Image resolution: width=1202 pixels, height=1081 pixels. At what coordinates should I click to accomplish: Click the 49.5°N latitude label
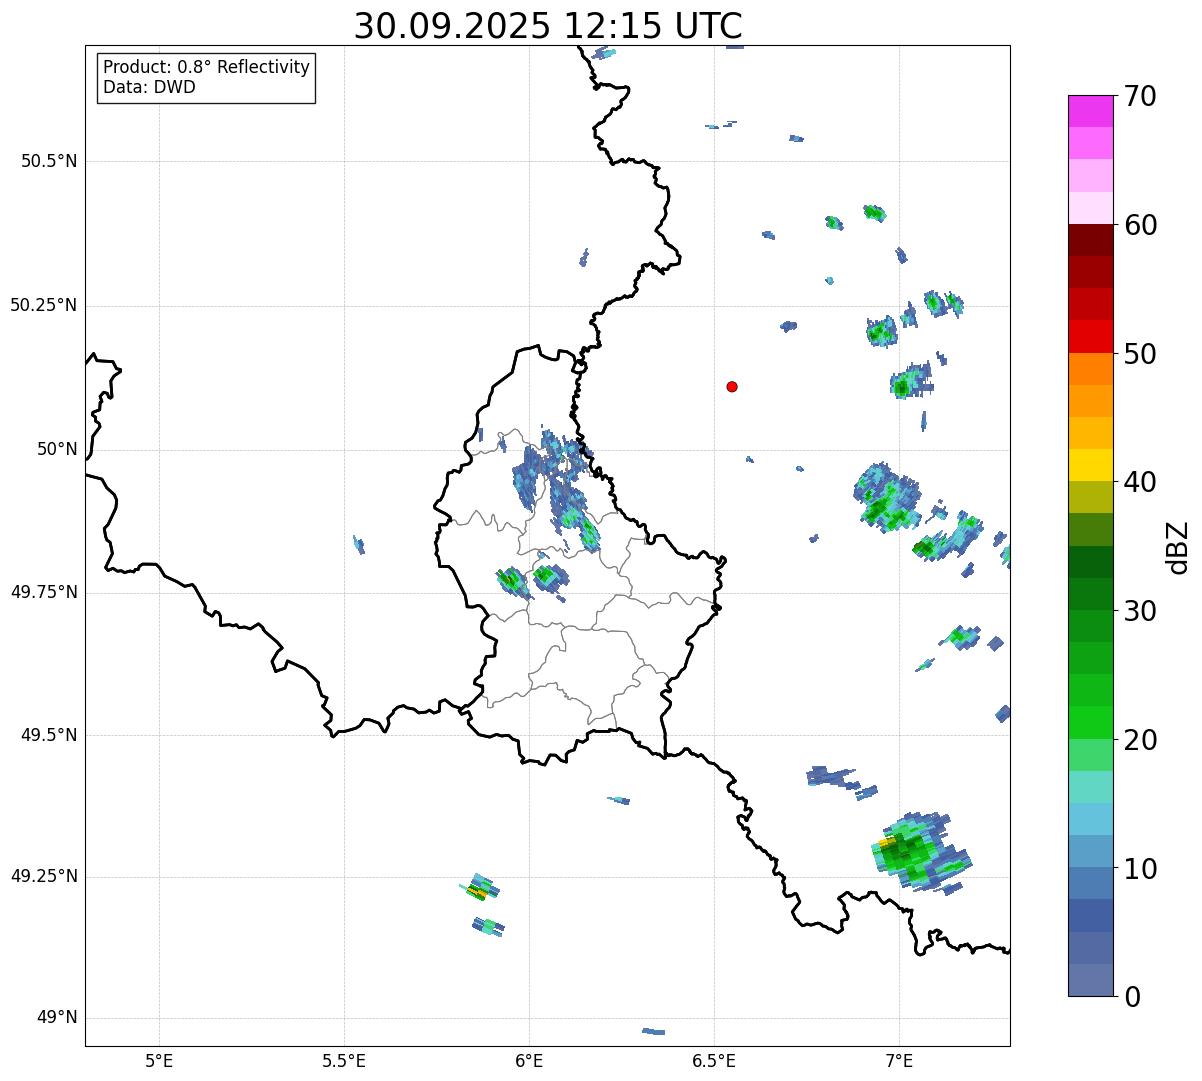click(x=49, y=735)
